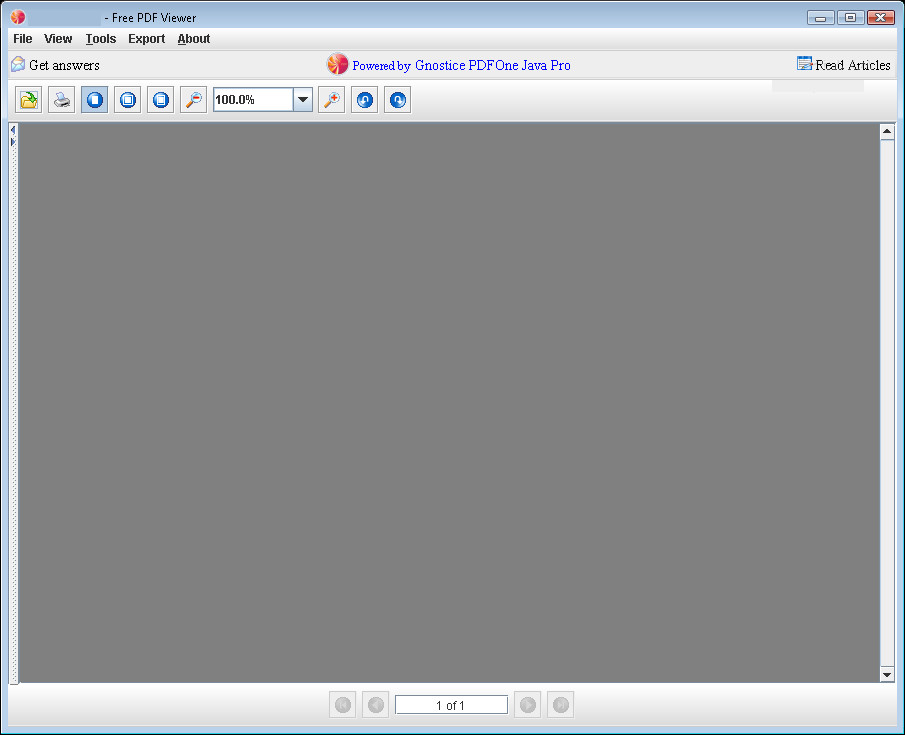905x735 pixels.
Task: Open the zoom percentage dropdown arrow
Action: pos(302,100)
